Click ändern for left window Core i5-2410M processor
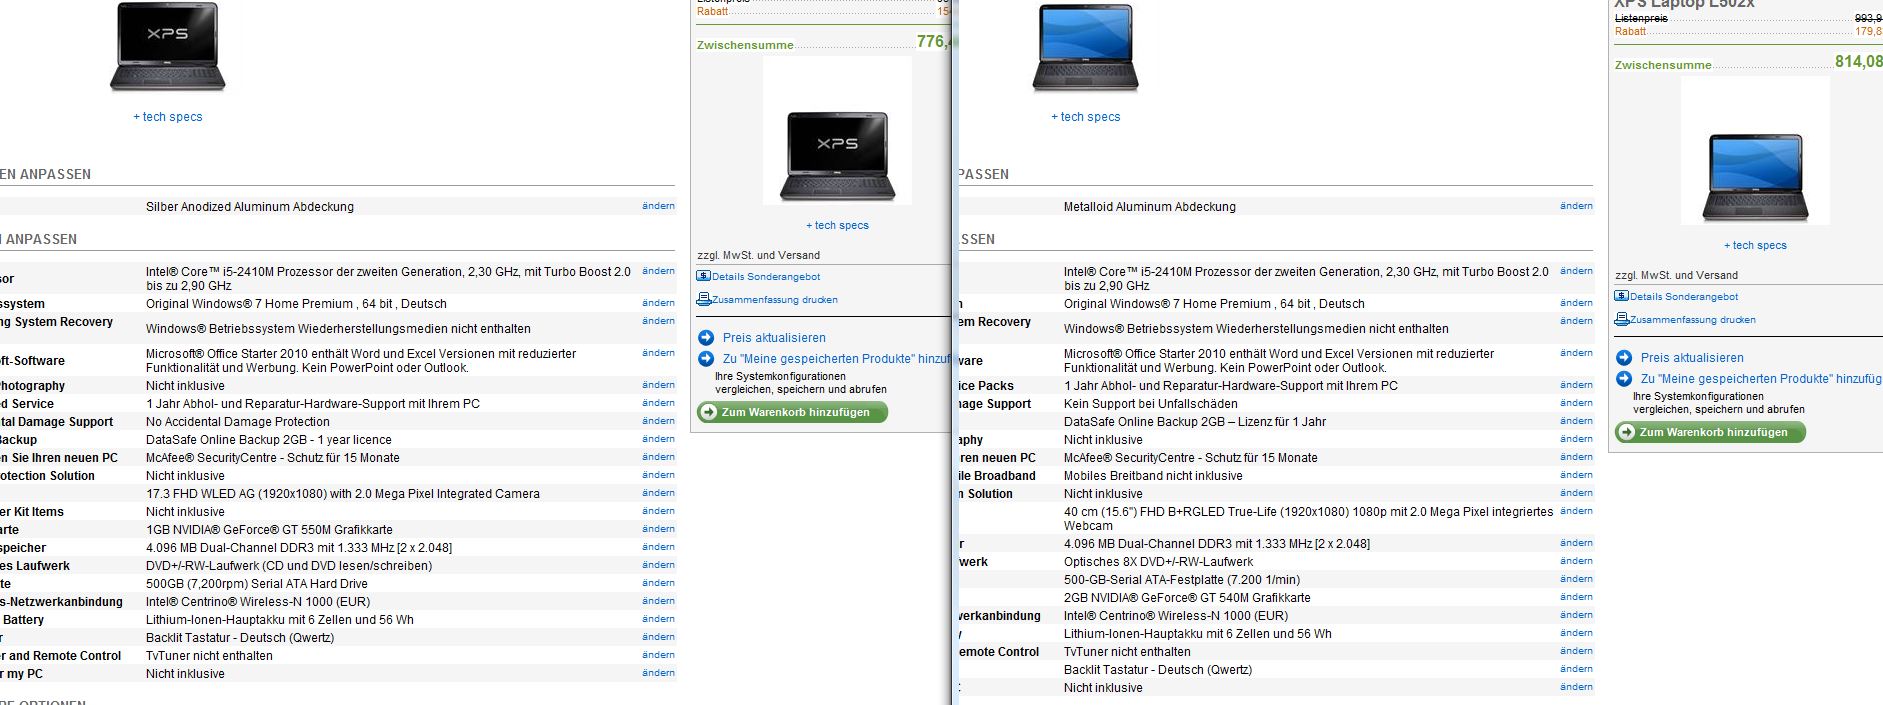1883x705 pixels. tap(658, 271)
